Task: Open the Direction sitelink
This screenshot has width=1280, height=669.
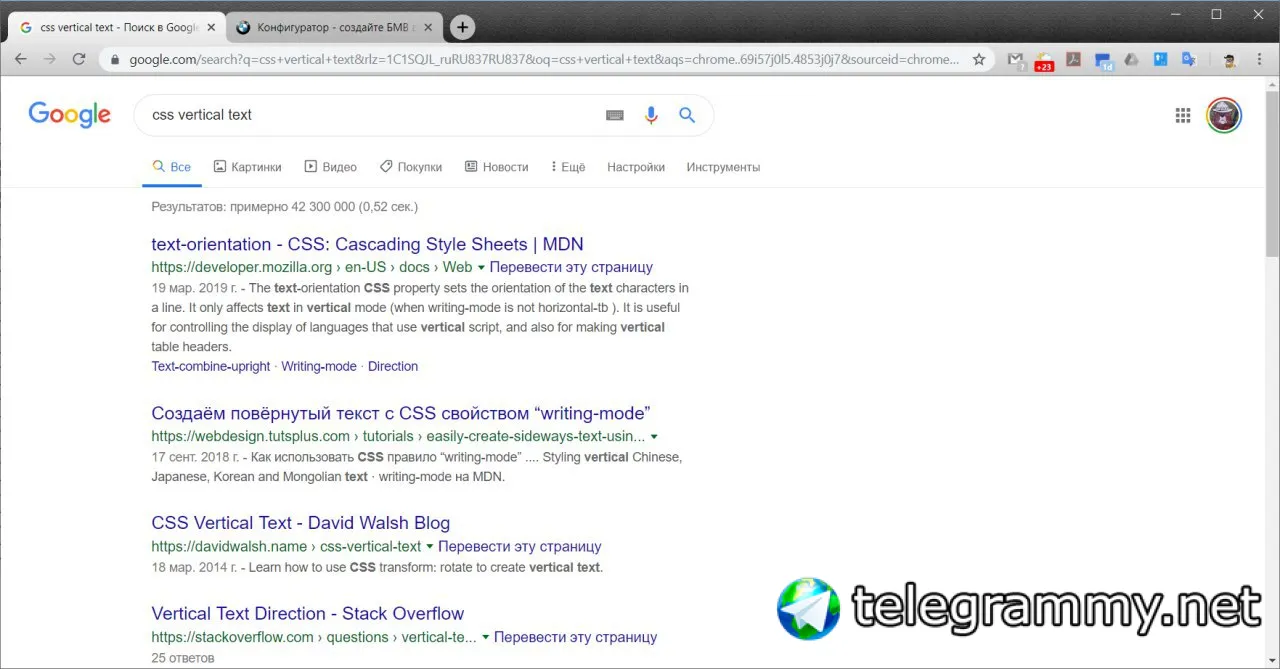Action: tap(393, 366)
